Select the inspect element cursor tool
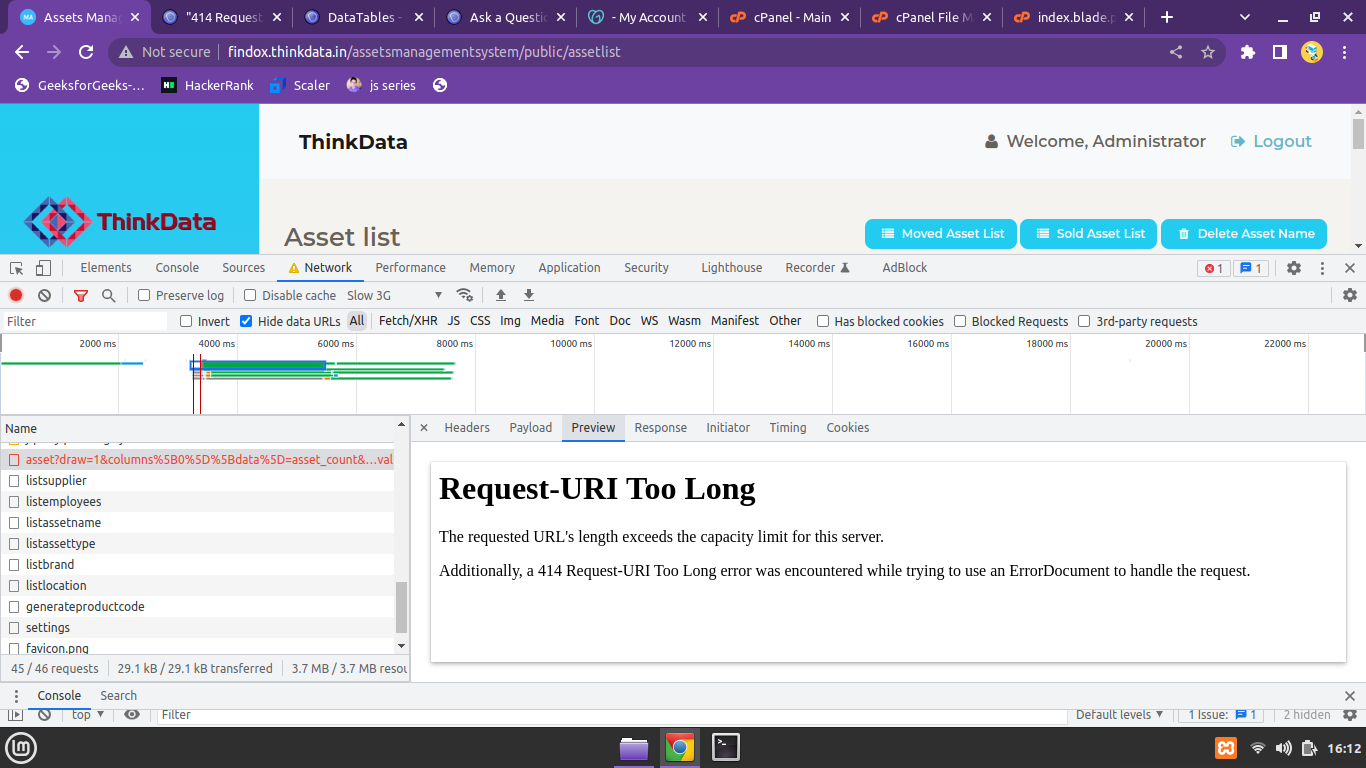Viewport: 1366px width, 768px height. click(x=15, y=267)
